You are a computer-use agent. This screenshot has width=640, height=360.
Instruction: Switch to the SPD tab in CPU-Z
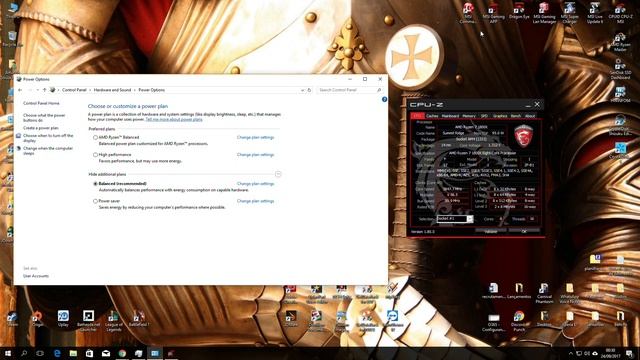pyautogui.click(x=484, y=116)
